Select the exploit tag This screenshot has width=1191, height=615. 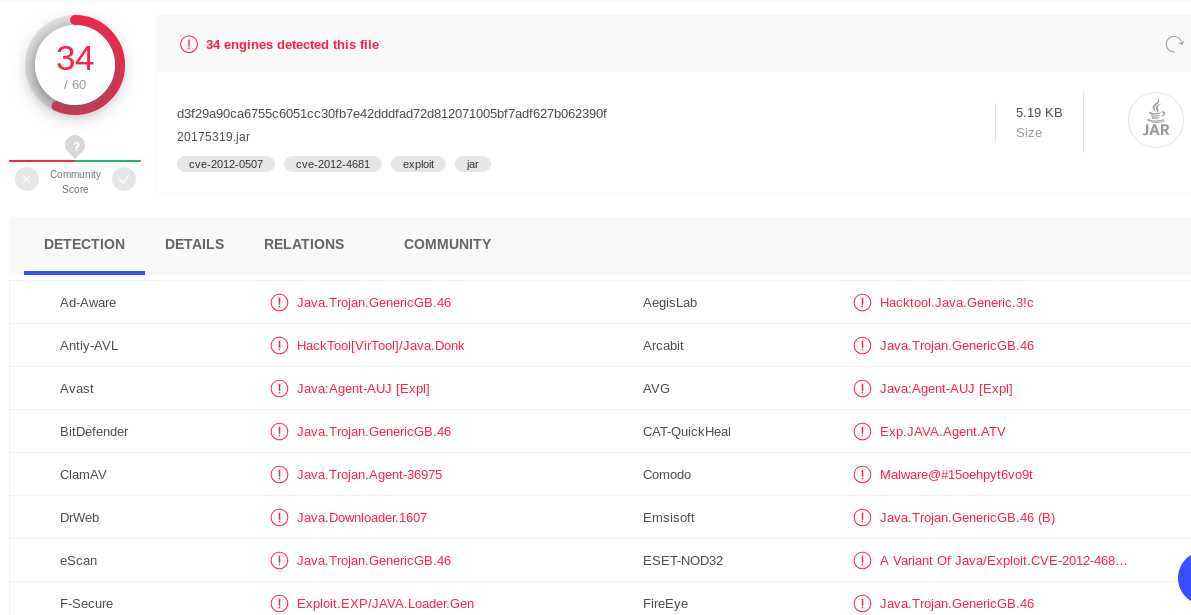[x=419, y=164]
